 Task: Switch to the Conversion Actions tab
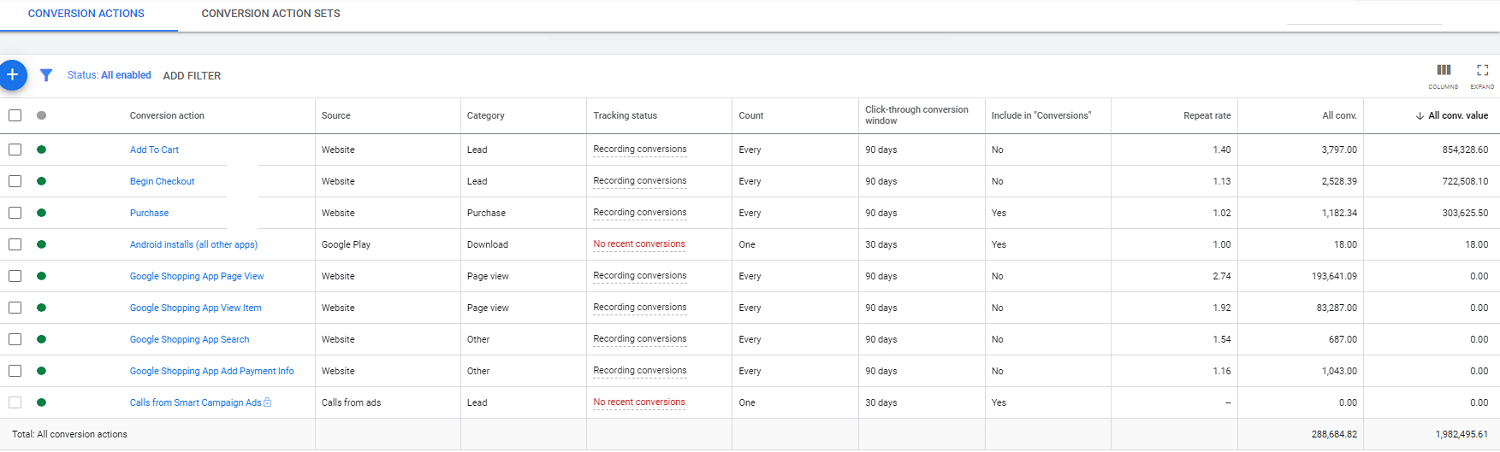pyautogui.click(x=86, y=14)
